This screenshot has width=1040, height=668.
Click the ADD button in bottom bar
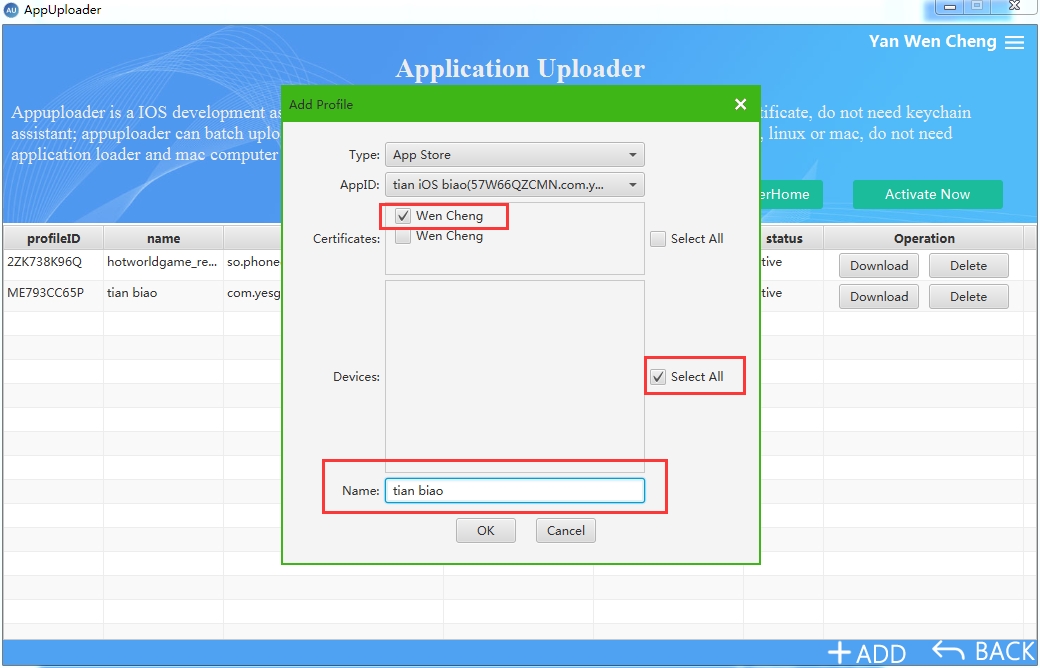pyautogui.click(x=867, y=653)
